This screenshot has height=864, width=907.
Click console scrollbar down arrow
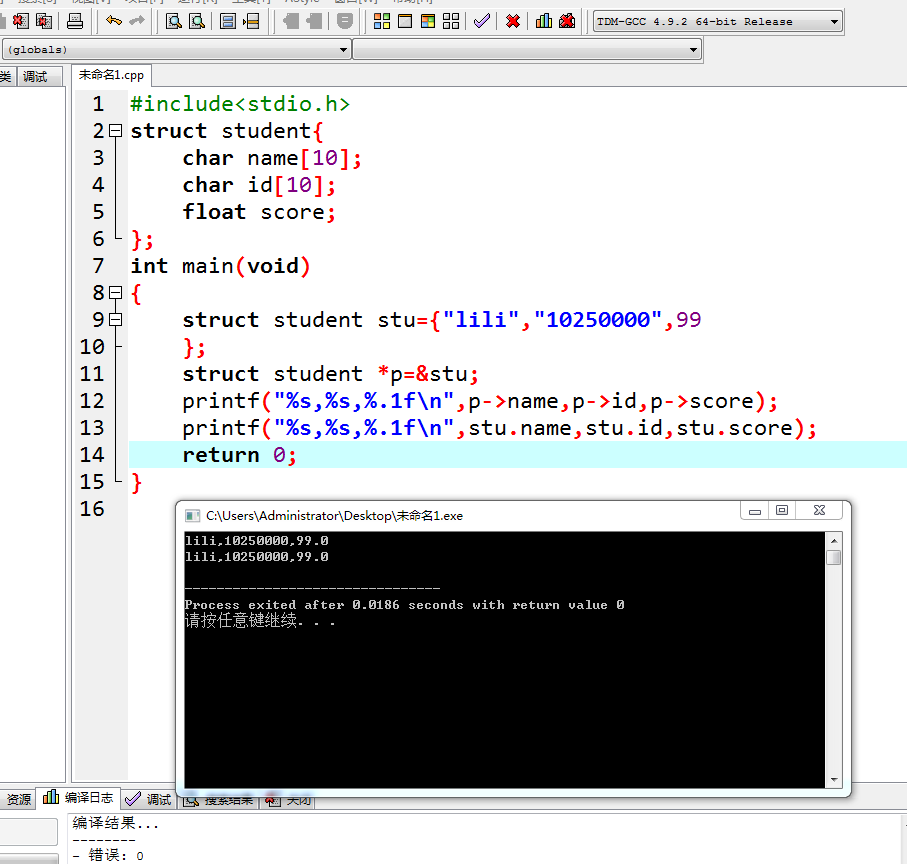tap(834, 779)
